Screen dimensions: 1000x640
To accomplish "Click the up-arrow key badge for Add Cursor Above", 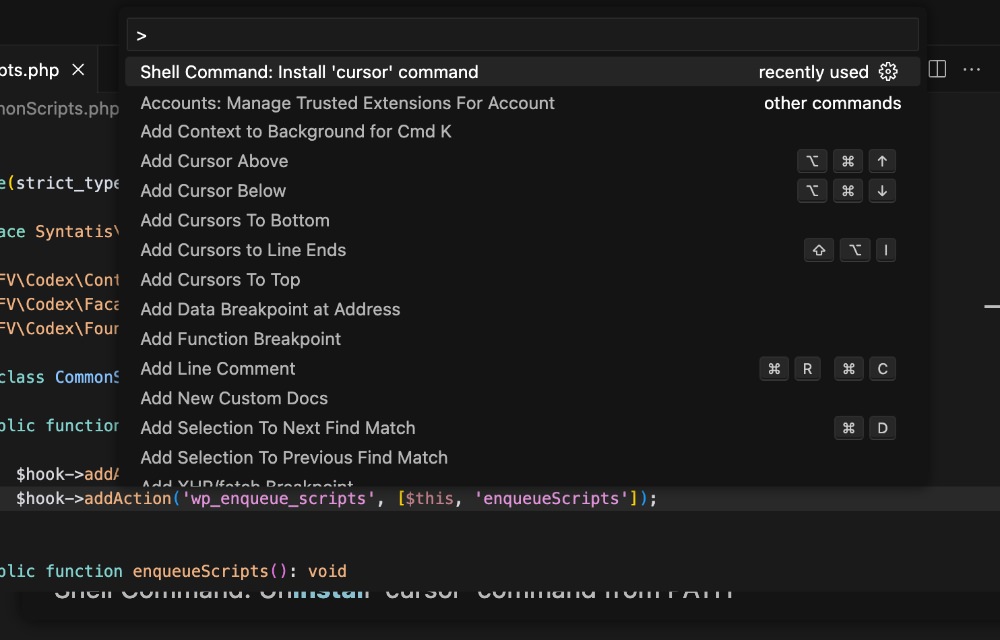I will (x=882, y=161).
